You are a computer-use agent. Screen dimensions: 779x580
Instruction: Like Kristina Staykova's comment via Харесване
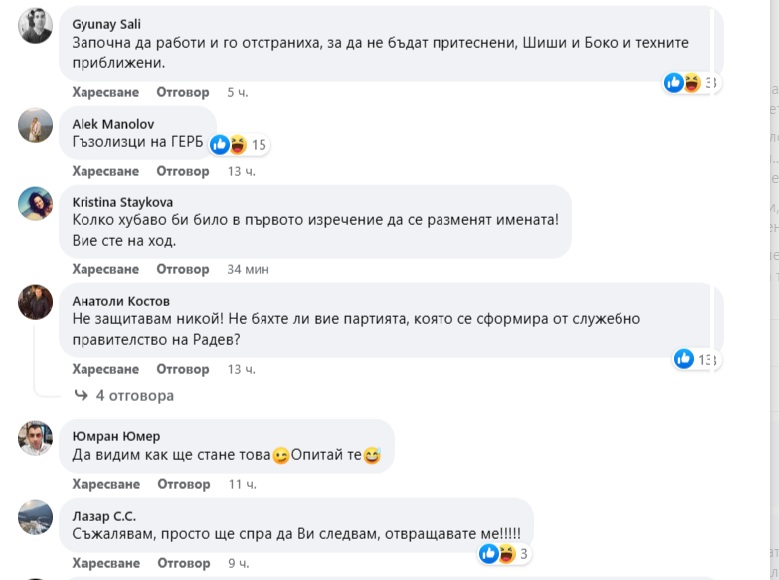click(x=105, y=269)
